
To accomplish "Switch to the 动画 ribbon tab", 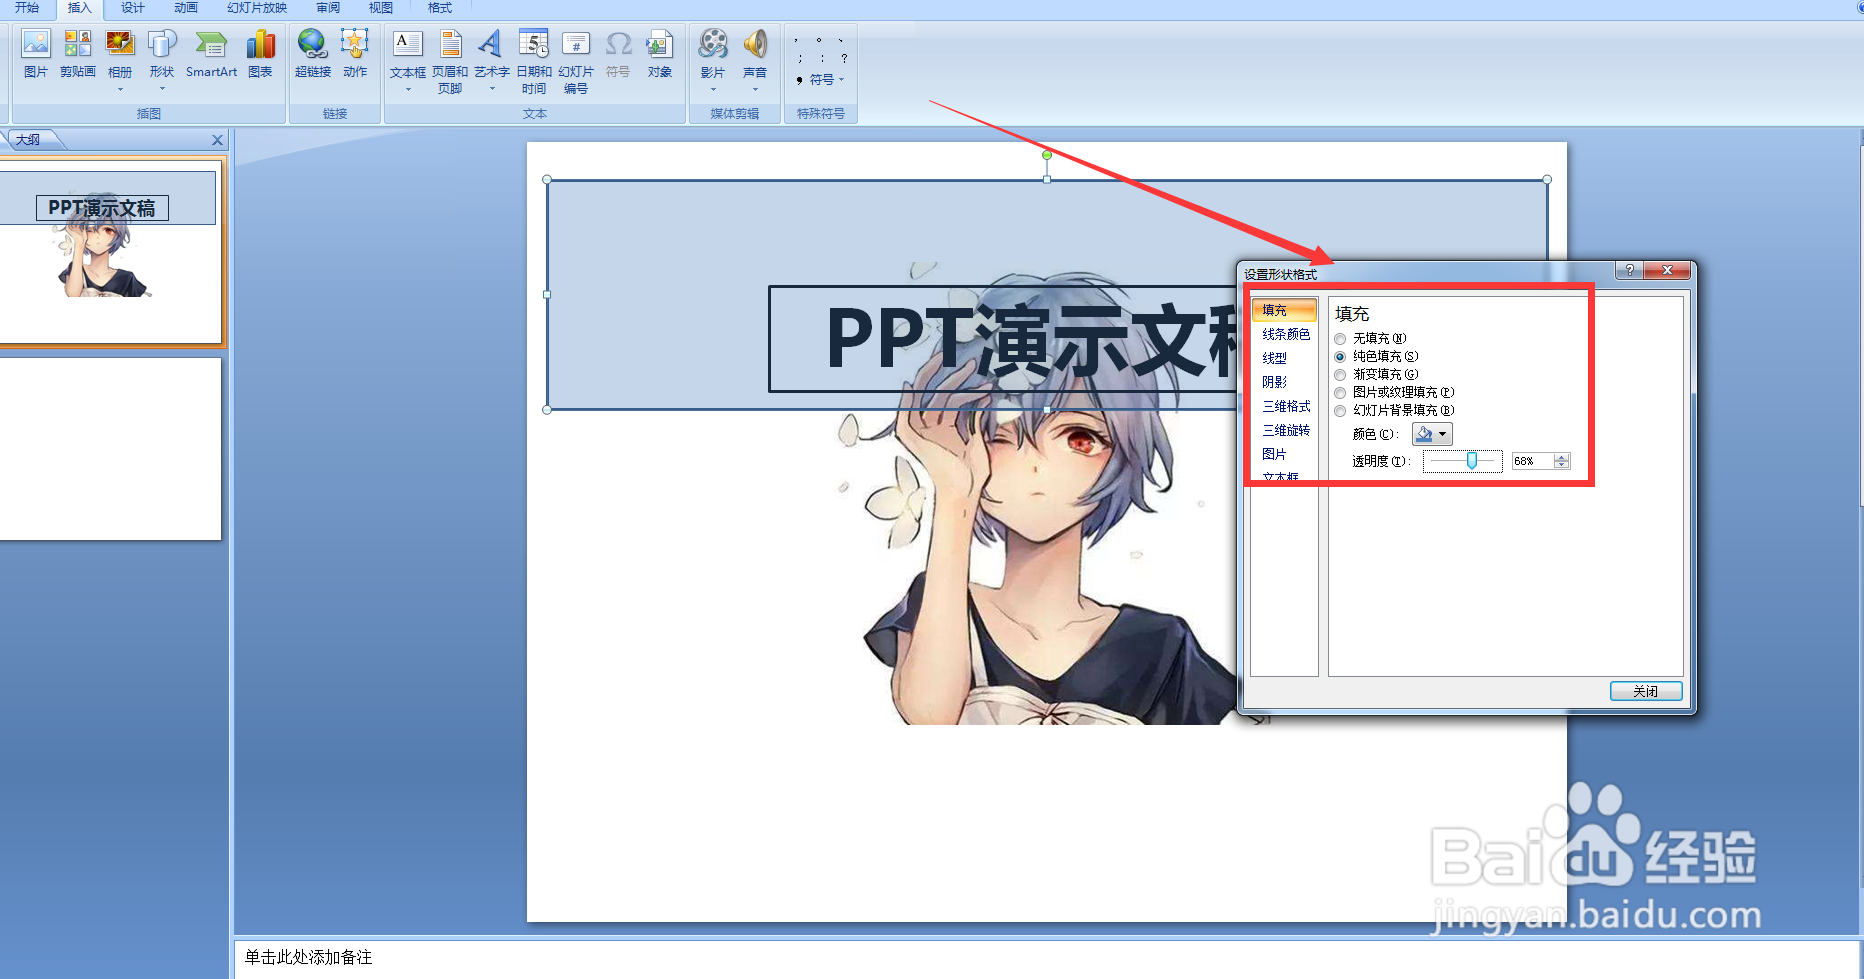I will (186, 8).
